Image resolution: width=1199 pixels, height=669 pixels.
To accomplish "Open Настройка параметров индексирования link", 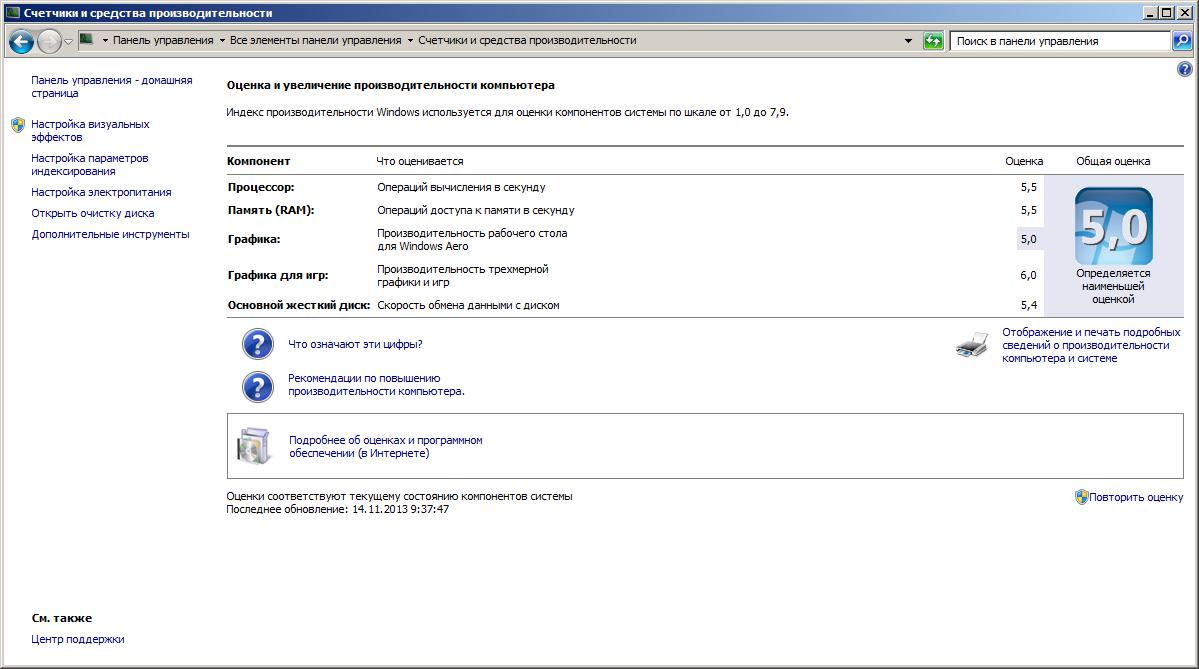I will [89, 164].
